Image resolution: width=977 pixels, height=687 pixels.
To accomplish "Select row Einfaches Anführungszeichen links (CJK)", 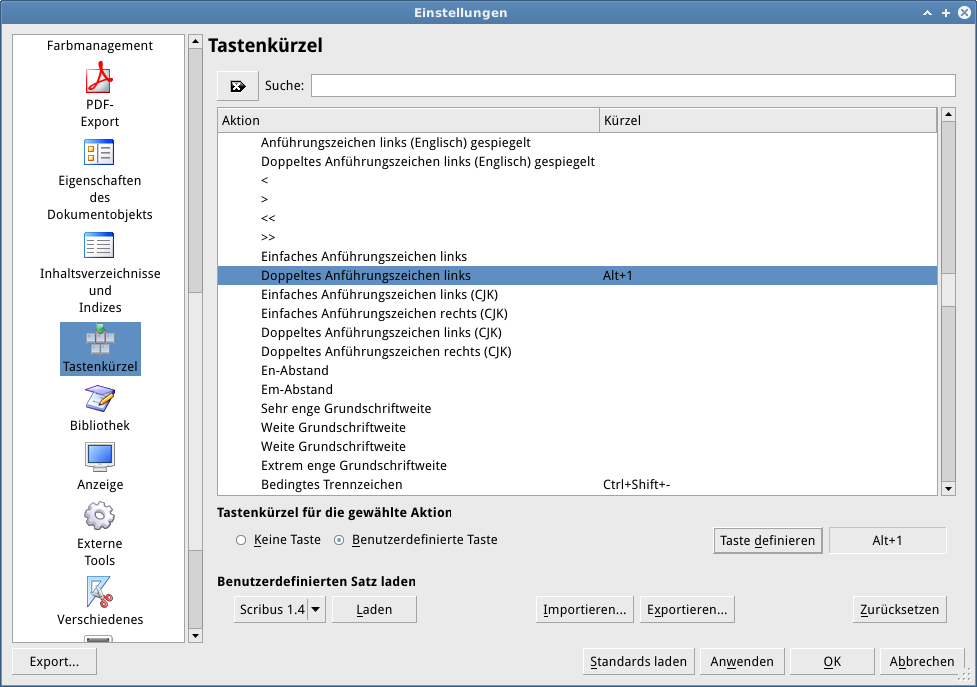I will (577, 295).
